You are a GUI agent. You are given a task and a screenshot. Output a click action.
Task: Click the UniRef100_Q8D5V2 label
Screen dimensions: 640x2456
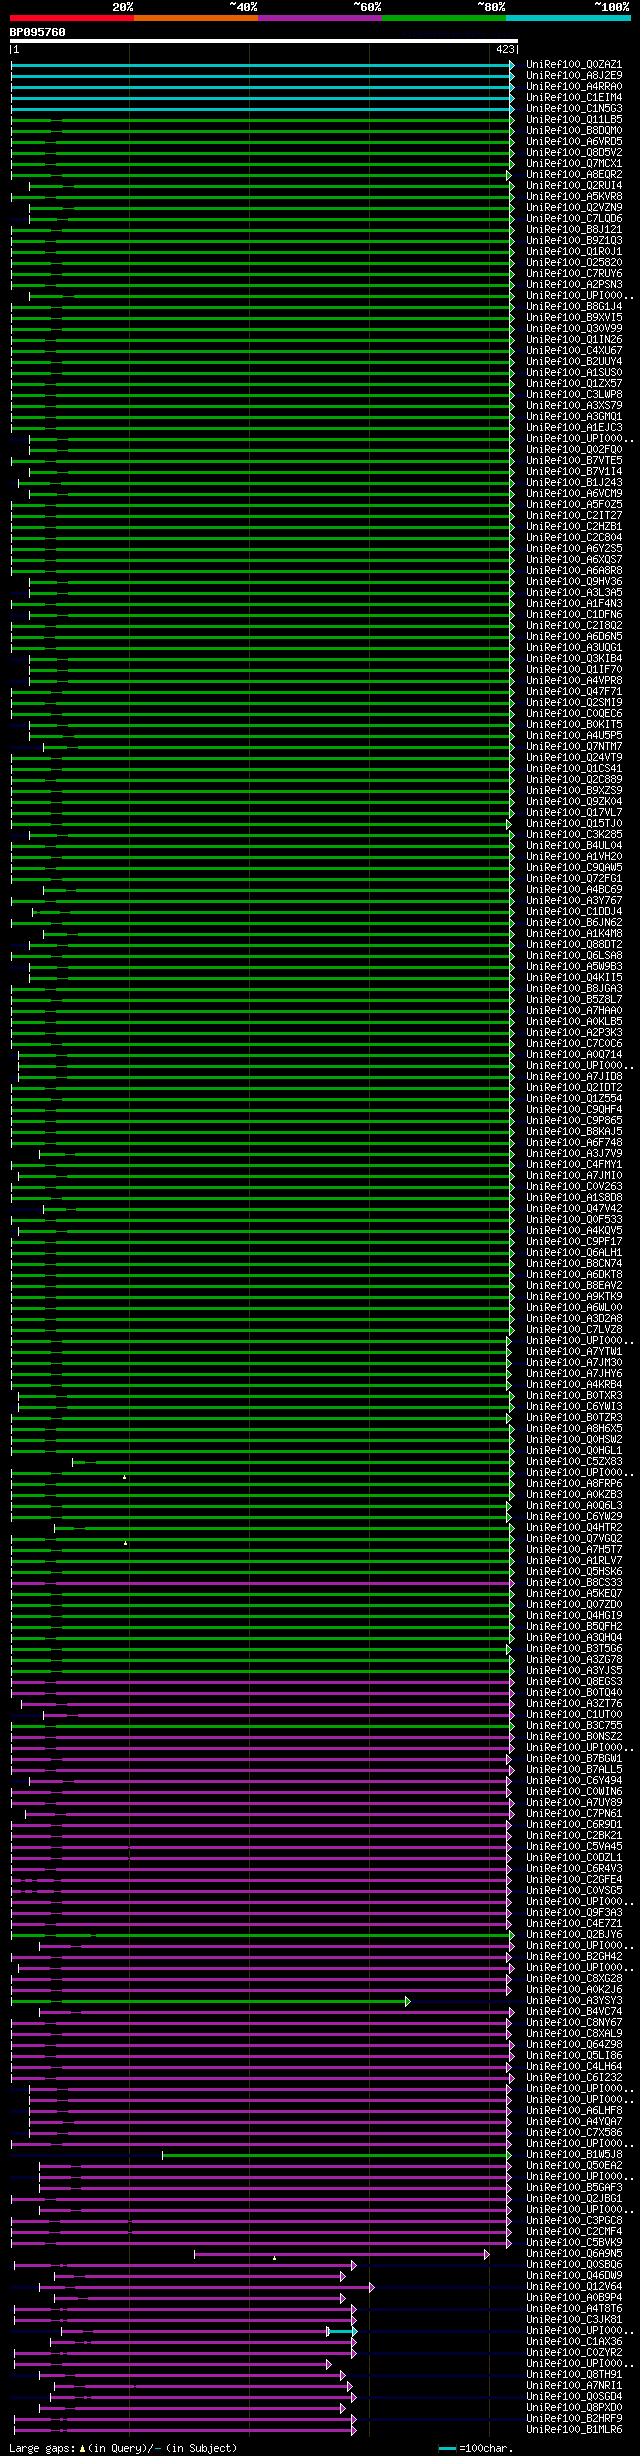point(574,153)
